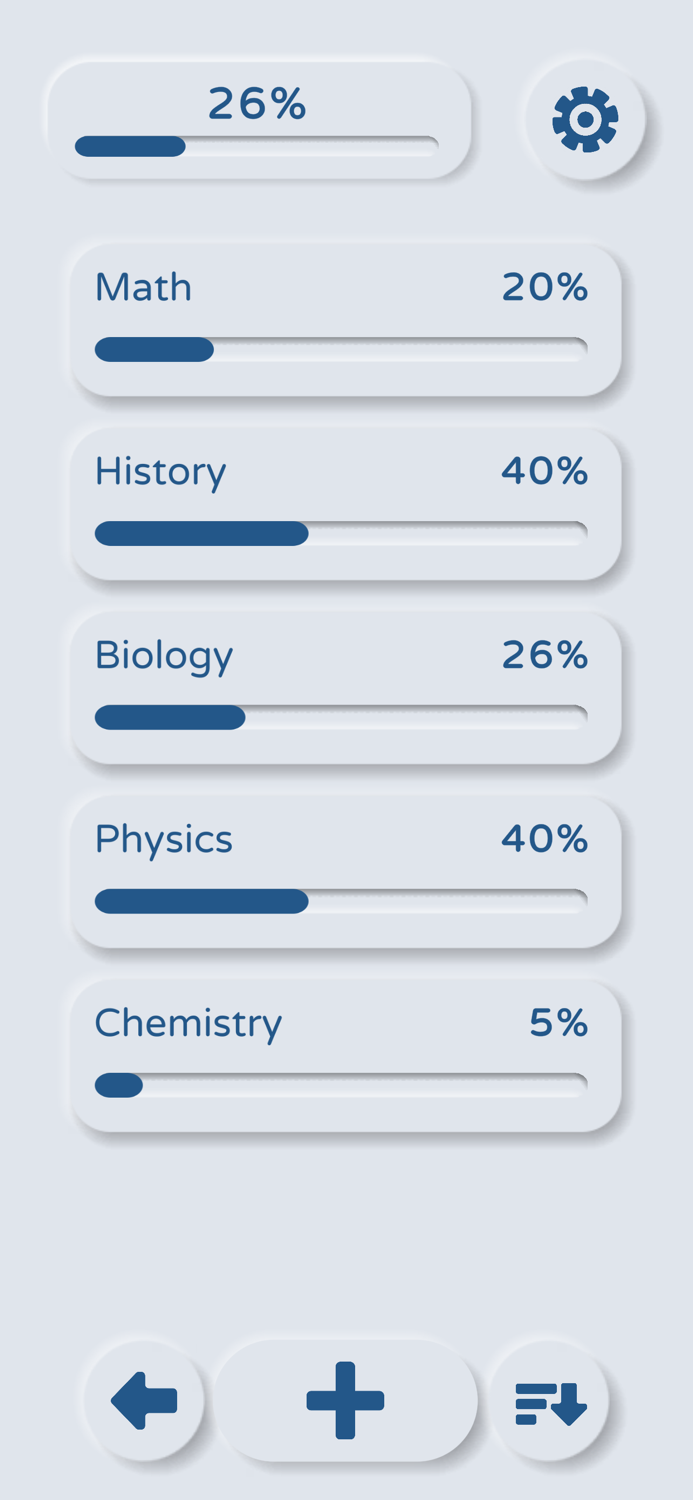Click the Physics 40% percentage label
The width and height of the screenshot is (693, 1500).
[545, 839]
